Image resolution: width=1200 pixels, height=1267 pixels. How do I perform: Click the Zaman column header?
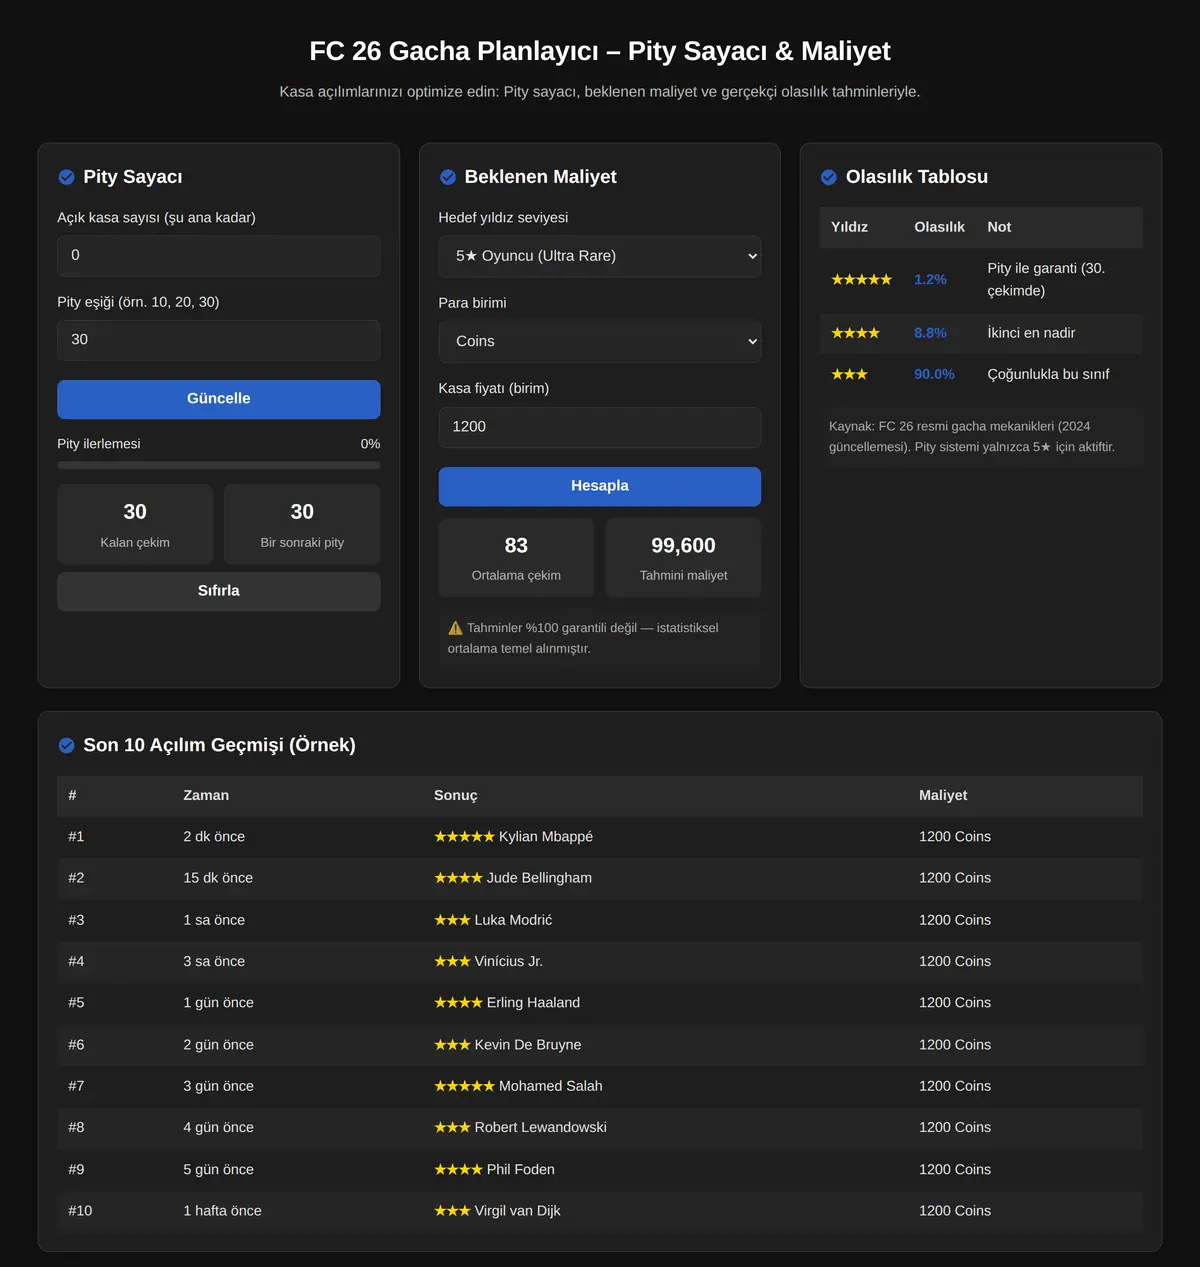tap(206, 796)
